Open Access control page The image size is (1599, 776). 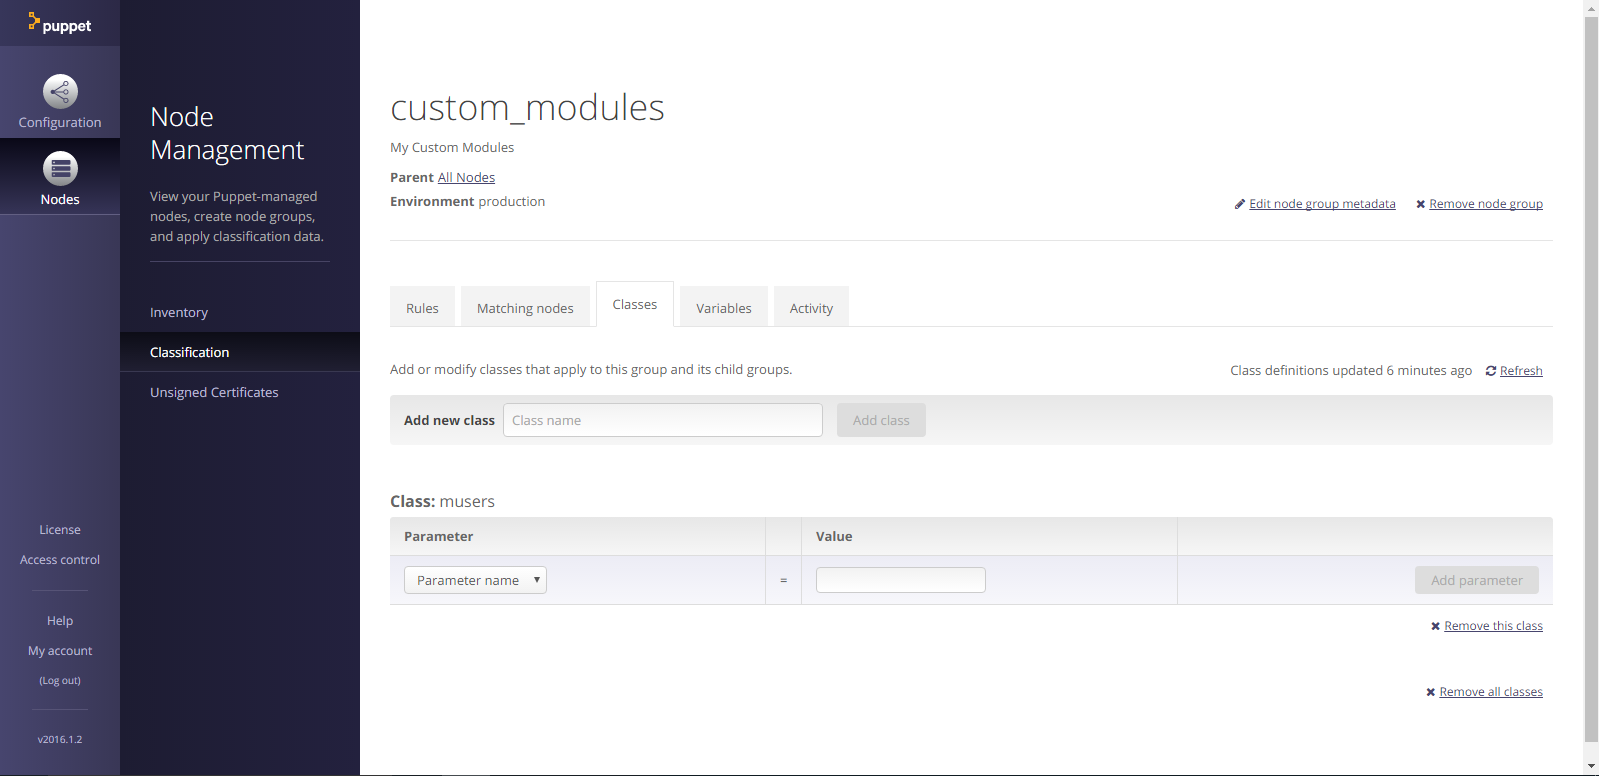pyautogui.click(x=60, y=560)
